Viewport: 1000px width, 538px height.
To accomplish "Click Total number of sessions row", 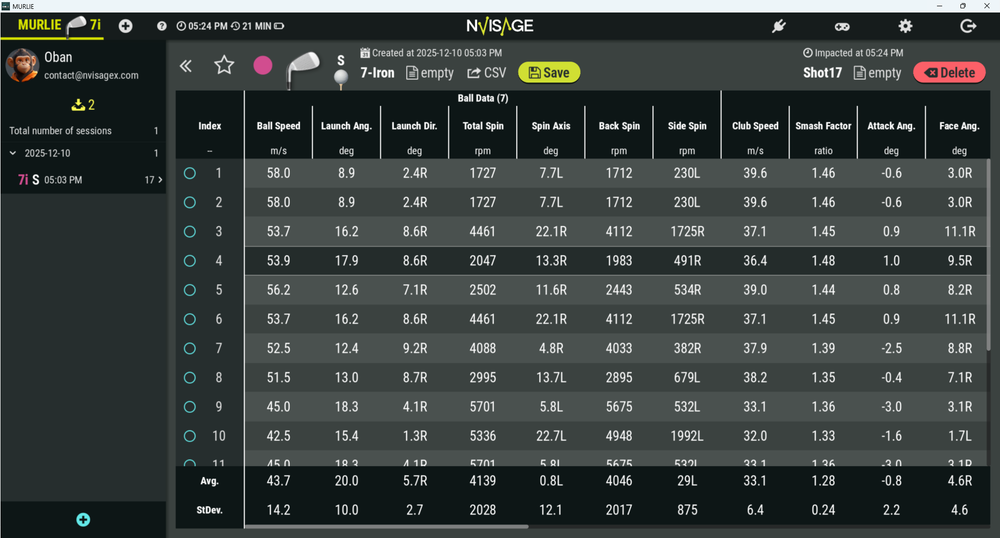I will [x=83, y=131].
